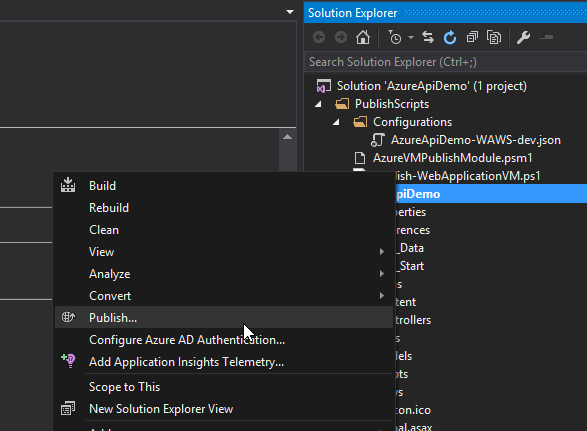Open AzureApiDemo-WAWS-dev.json file
The height and width of the screenshot is (431, 587).
point(476,140)
